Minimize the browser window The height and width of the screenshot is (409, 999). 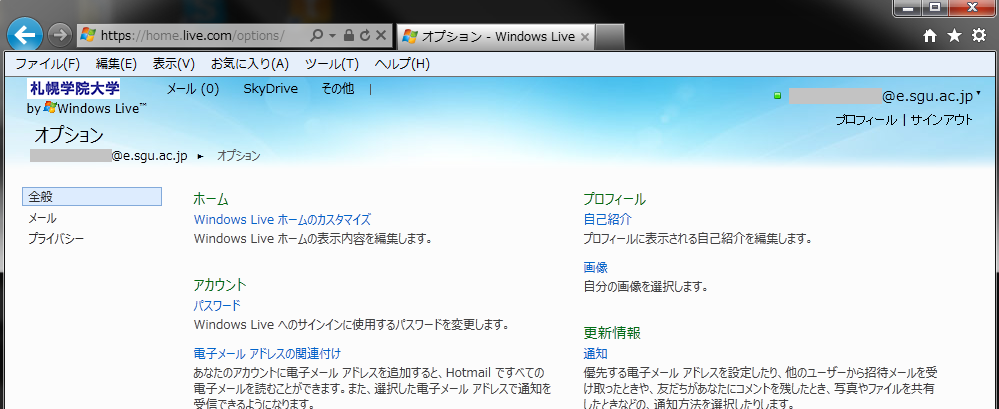[909, 8]
